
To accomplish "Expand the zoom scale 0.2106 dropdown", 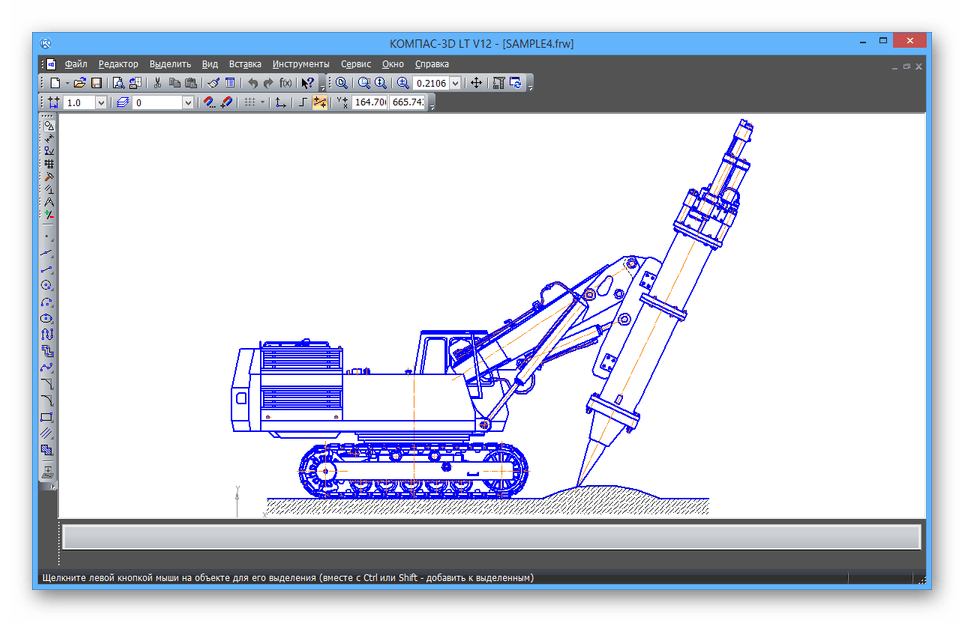I will click(x=456, y=83).
